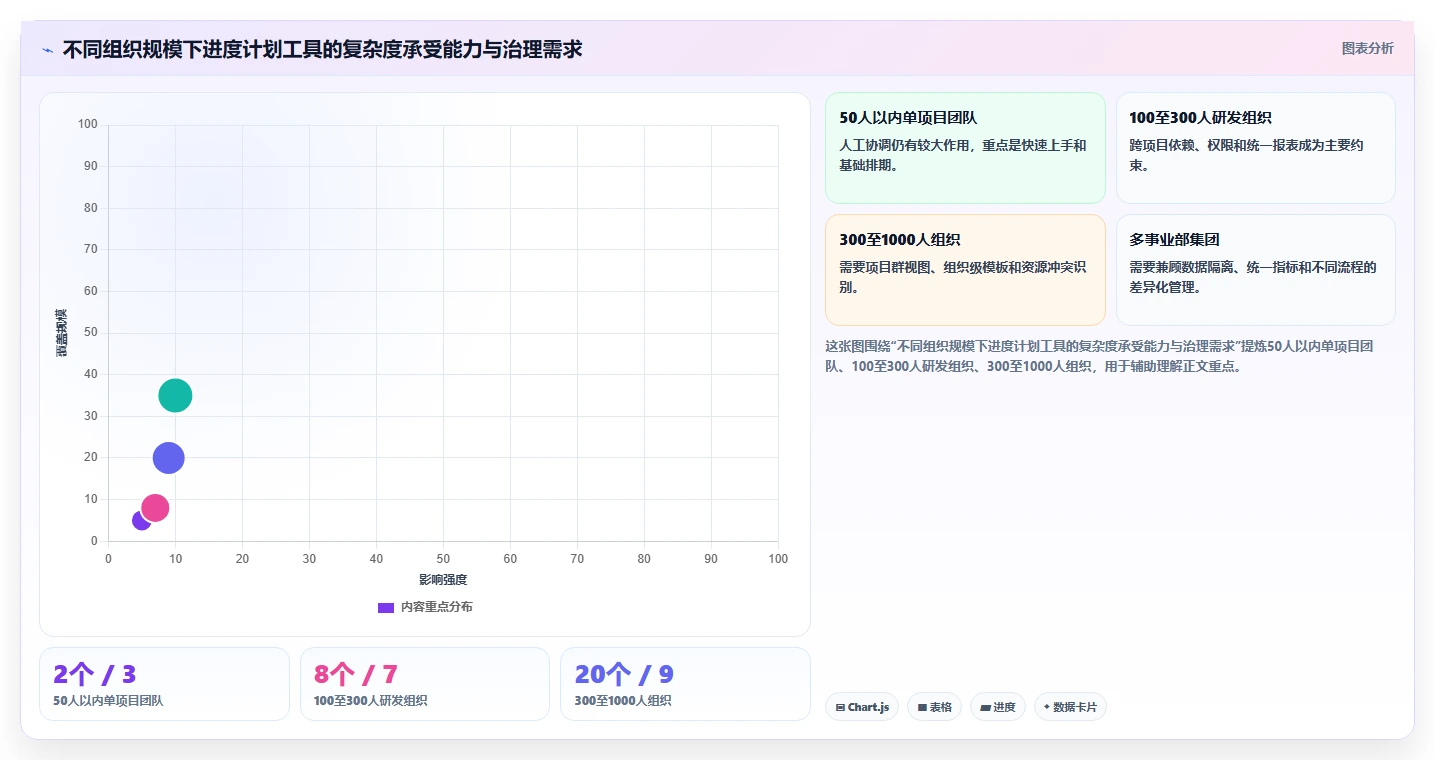
Task: Click the icon in the 进度 chip
Action: tap(985, 707)
